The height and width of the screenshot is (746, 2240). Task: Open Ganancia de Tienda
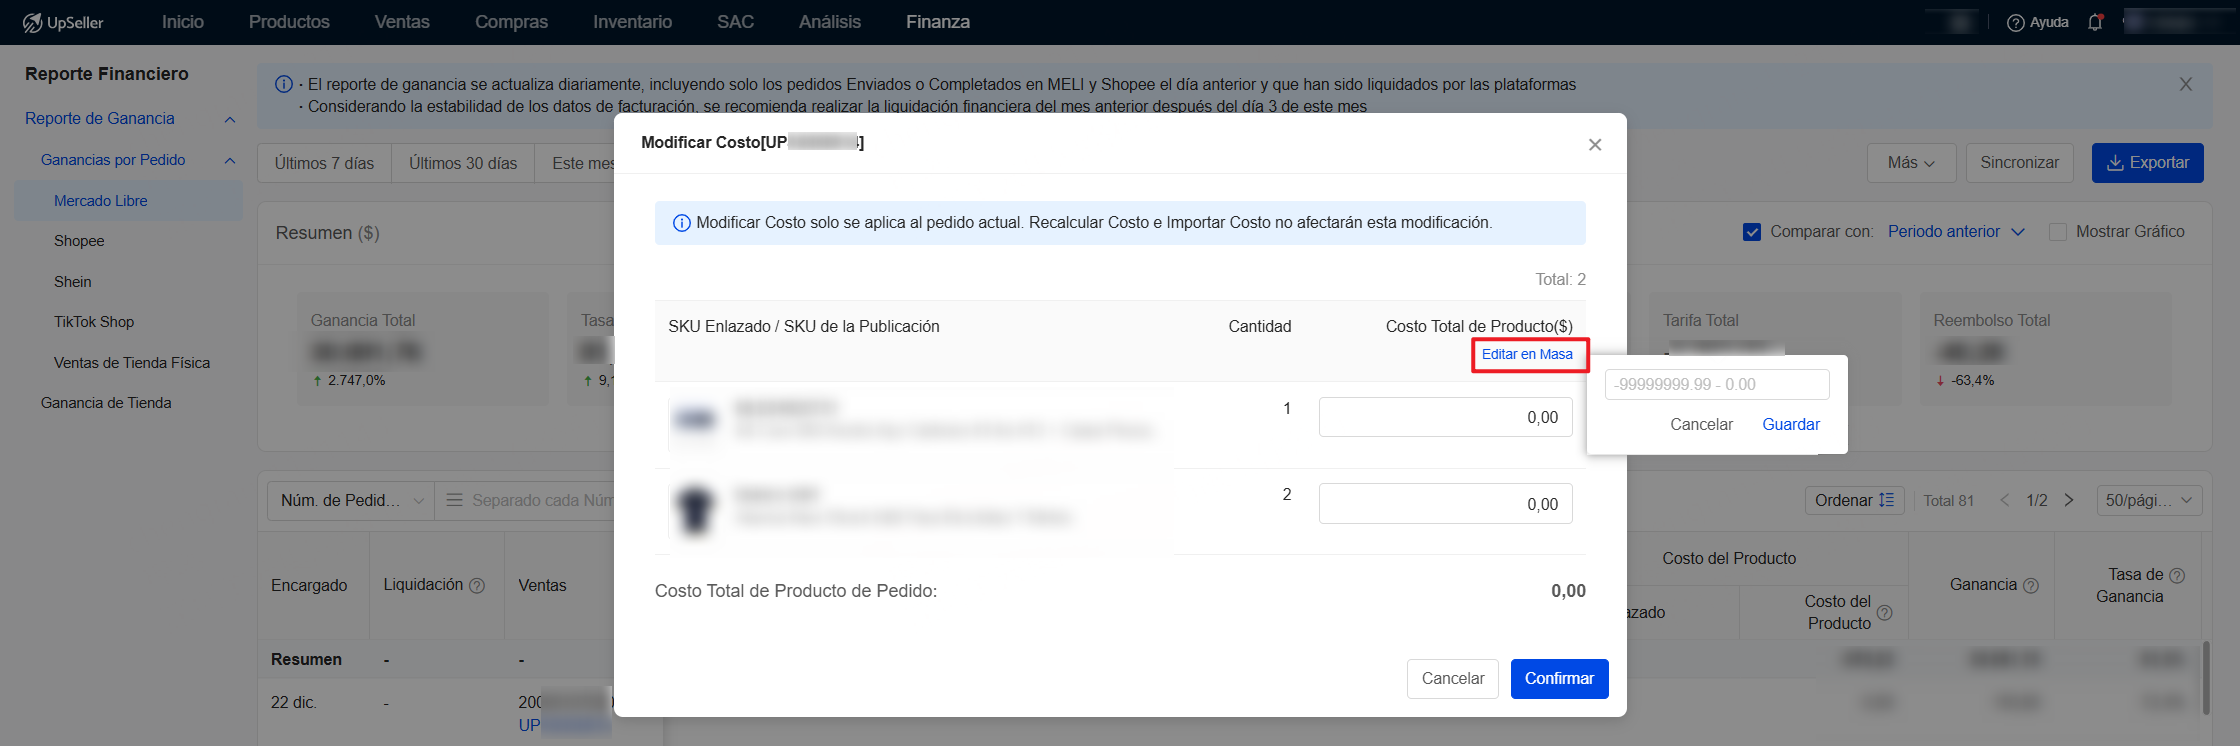coord(106,403)
